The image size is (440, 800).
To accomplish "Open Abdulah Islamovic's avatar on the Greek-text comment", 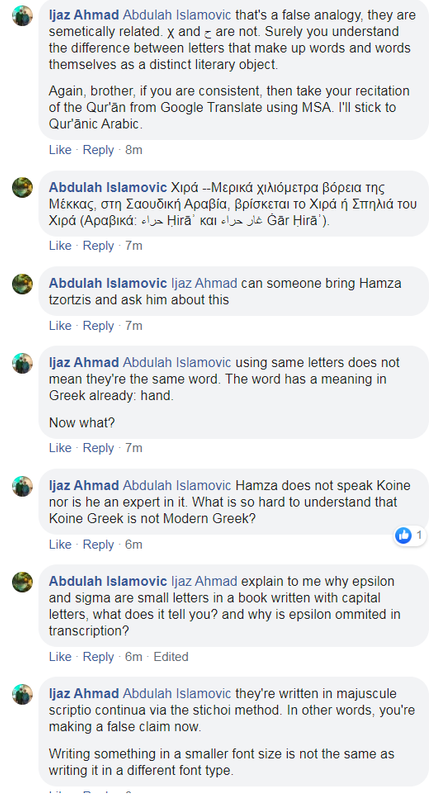I will click(22, 187).
